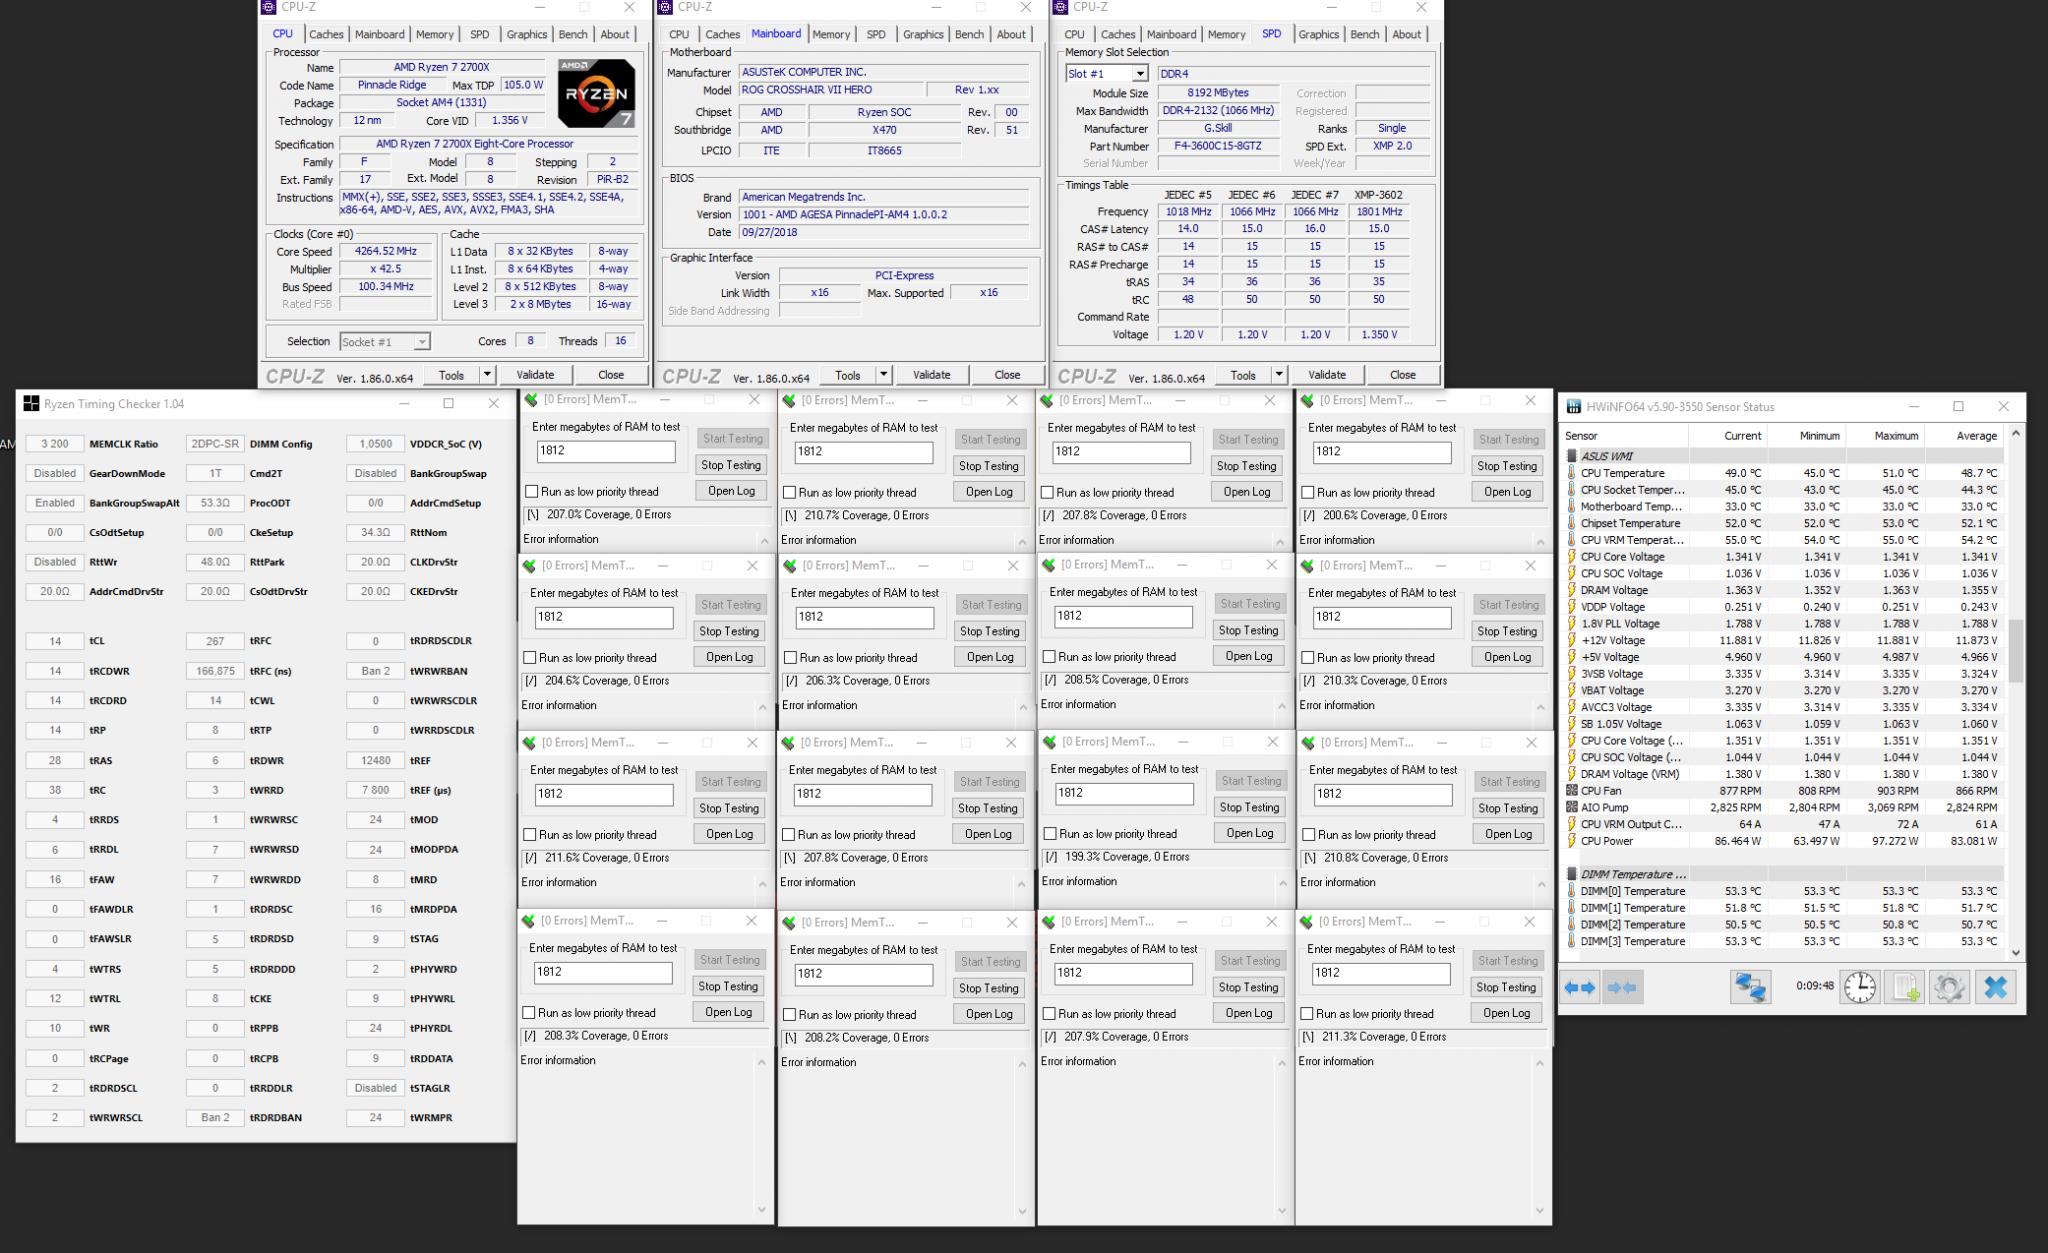Click HWiNFO collapse columns arrows icon
This screenshot has height=1253, width=2048.
(1621, 987)
